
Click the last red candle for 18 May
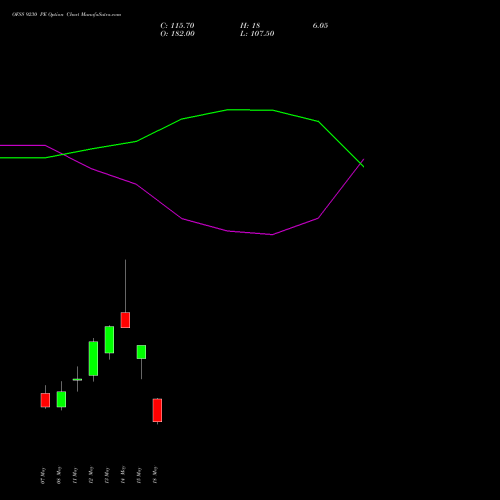pyautogui.click(x=157, y=410)
